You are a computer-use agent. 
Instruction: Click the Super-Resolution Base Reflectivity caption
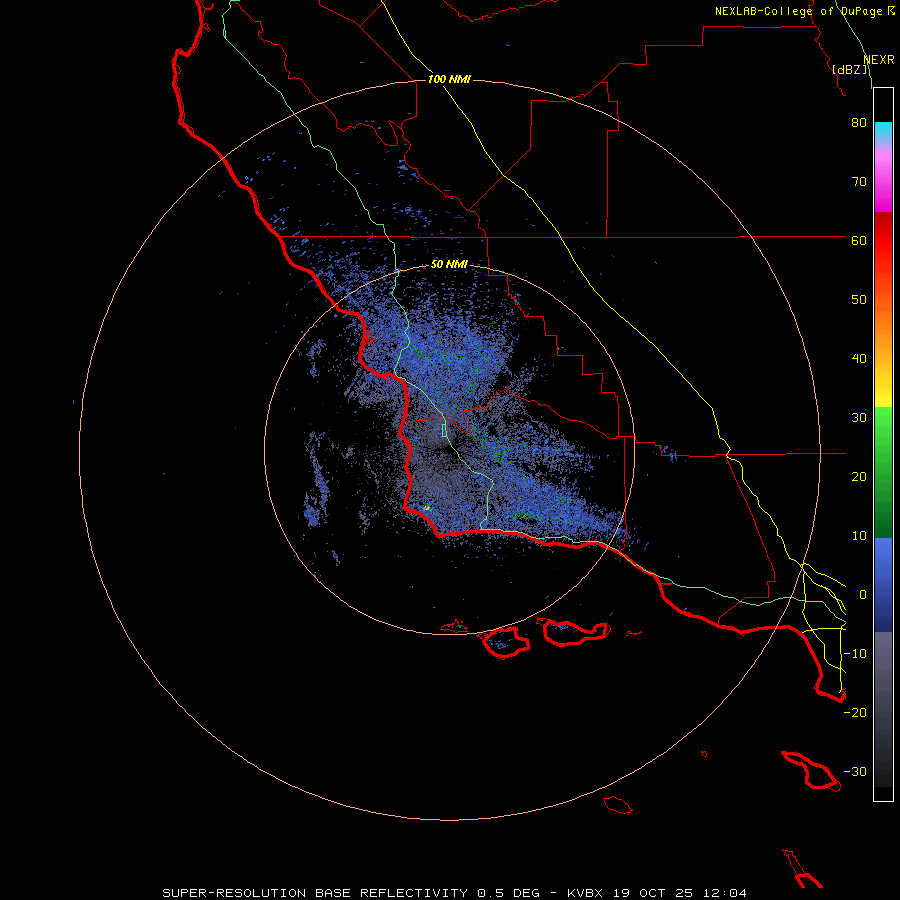455,893
